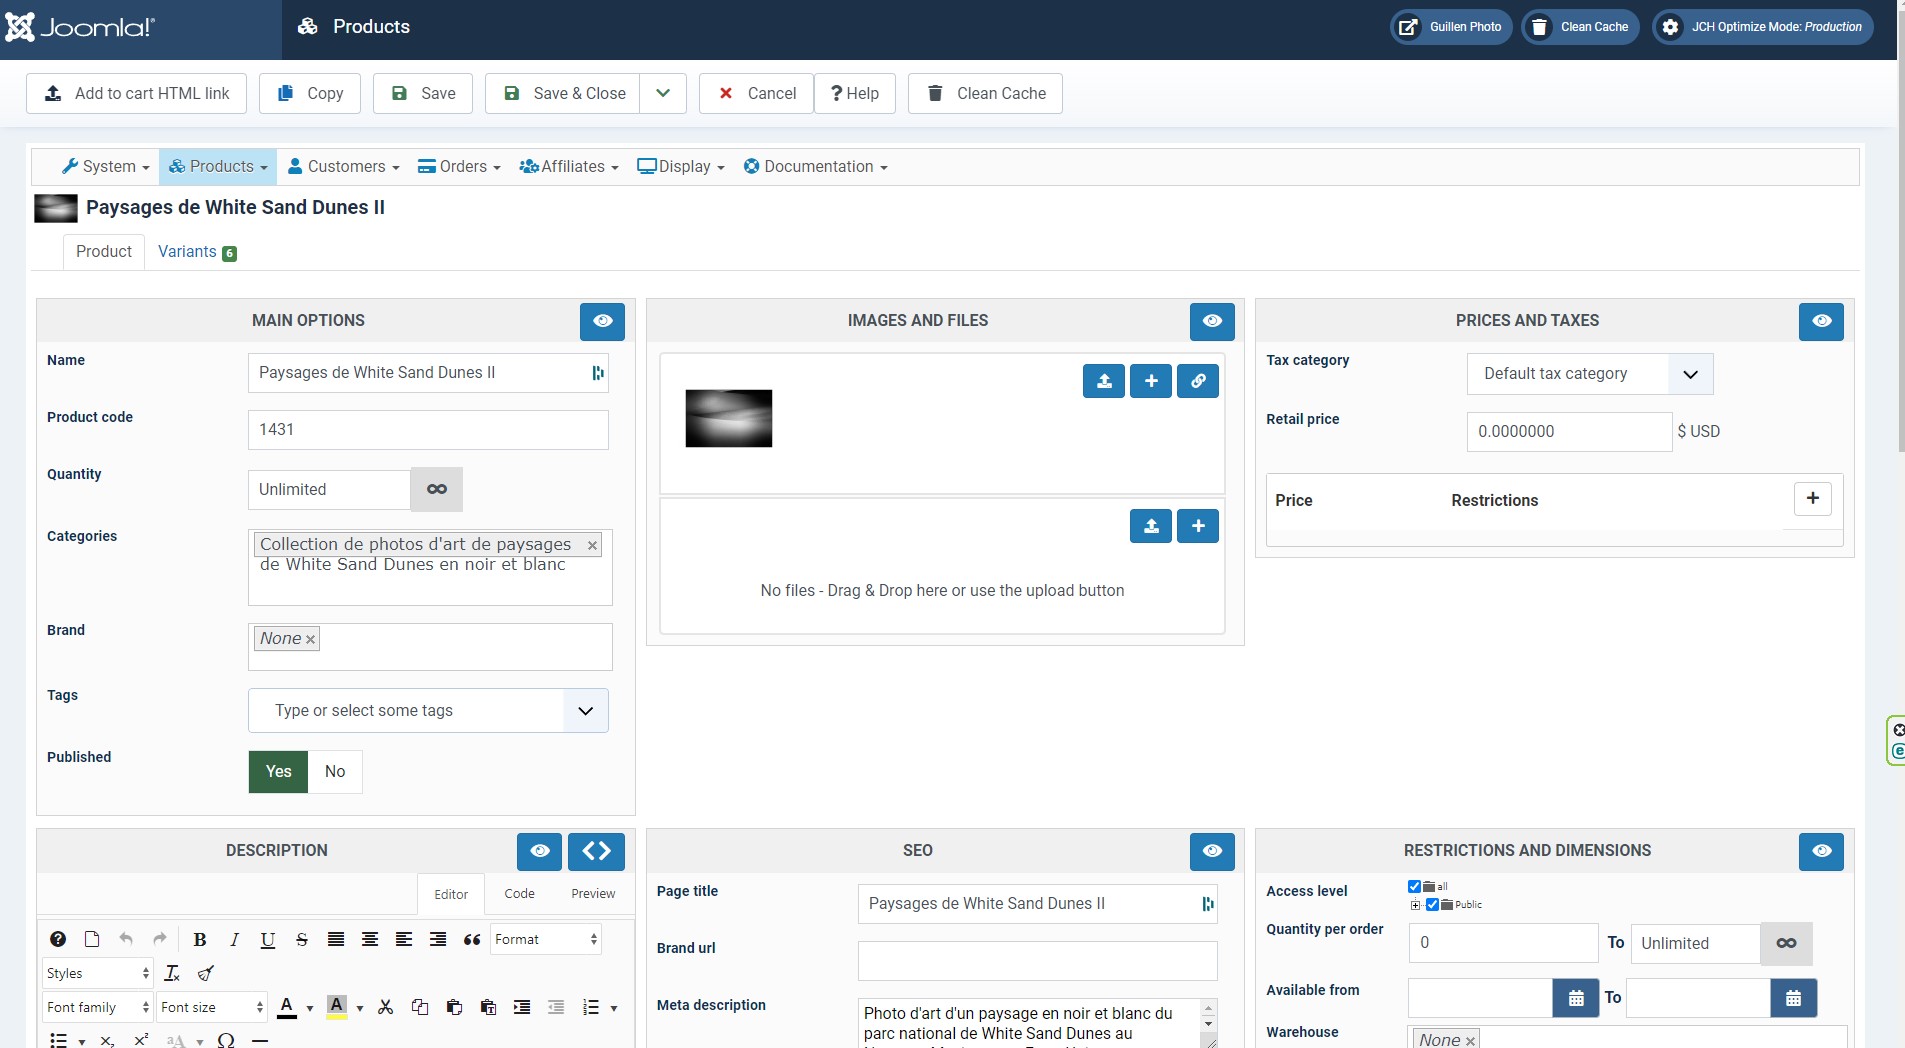Justify text in the description editor

pyautogui.click(x=336, y=939)
